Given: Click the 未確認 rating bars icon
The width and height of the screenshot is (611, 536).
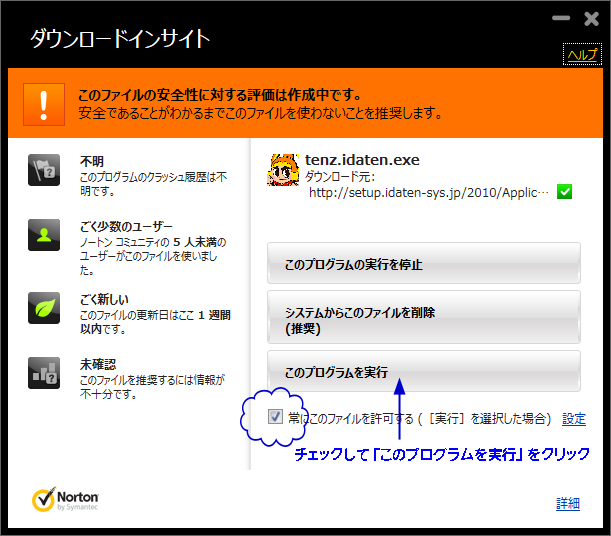Looking at the screenshot, I should (x=43, y=372).
